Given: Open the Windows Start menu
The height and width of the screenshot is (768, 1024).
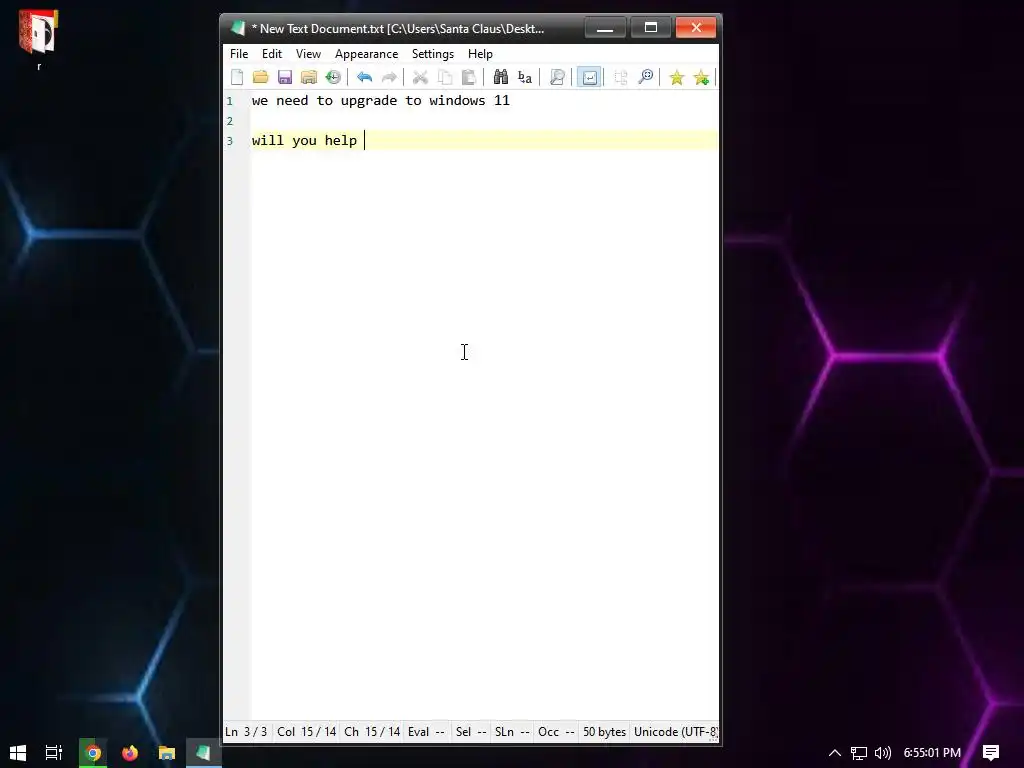Looking at the screenshot, I should coord(18,753).
